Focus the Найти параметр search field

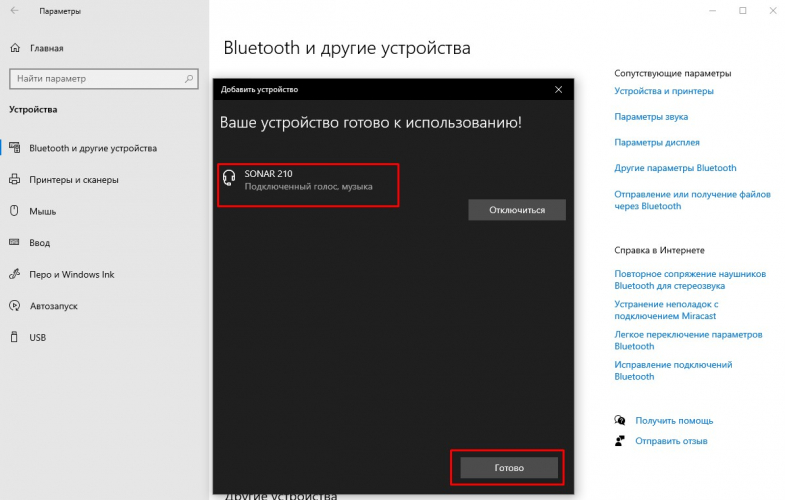pos(104,79)
